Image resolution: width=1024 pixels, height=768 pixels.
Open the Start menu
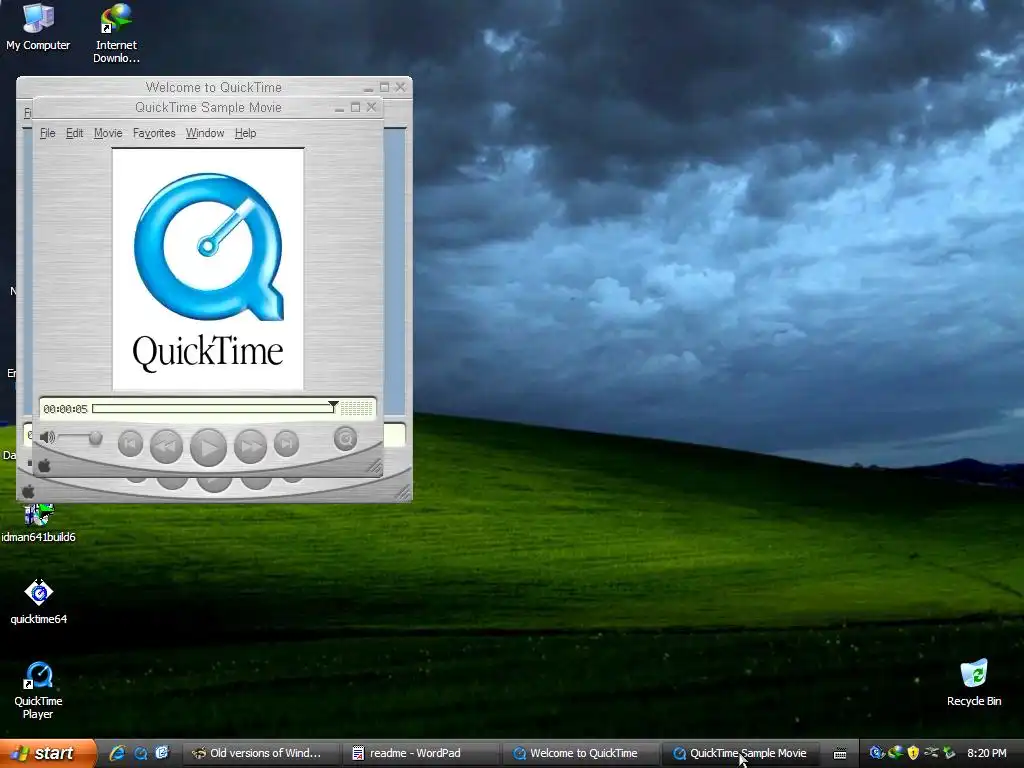tap(46, 754)
